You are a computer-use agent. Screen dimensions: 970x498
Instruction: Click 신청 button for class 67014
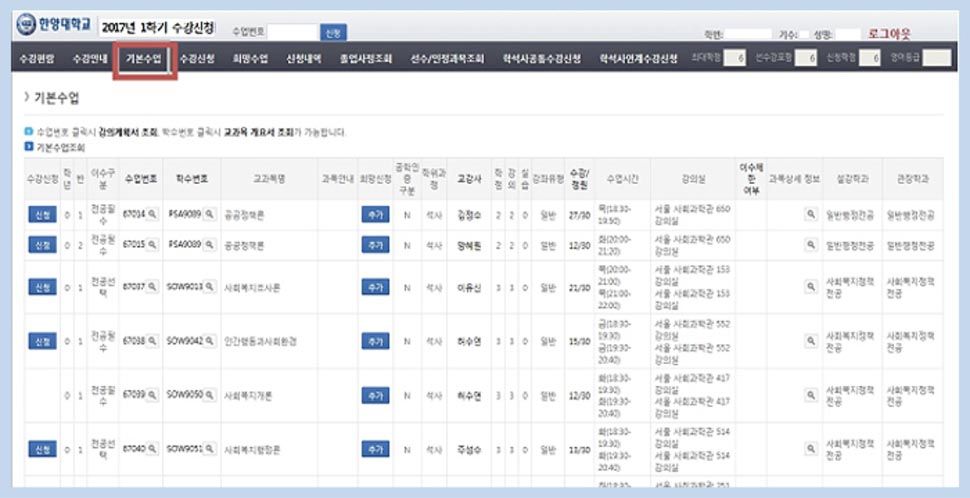(42, 214)
